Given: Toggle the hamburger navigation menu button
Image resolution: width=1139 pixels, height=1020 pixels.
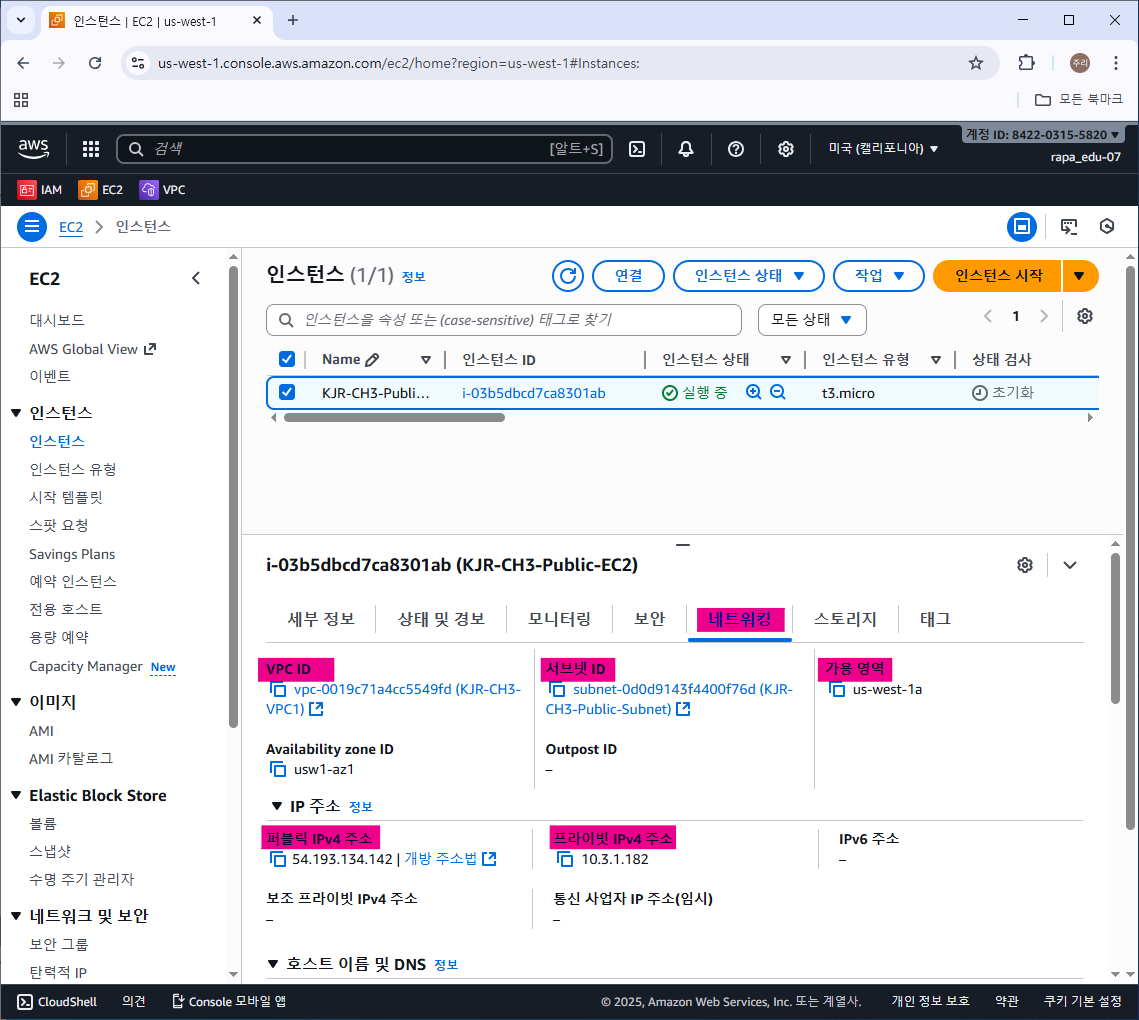Looking at the screenshot, I should pos(32,227).
